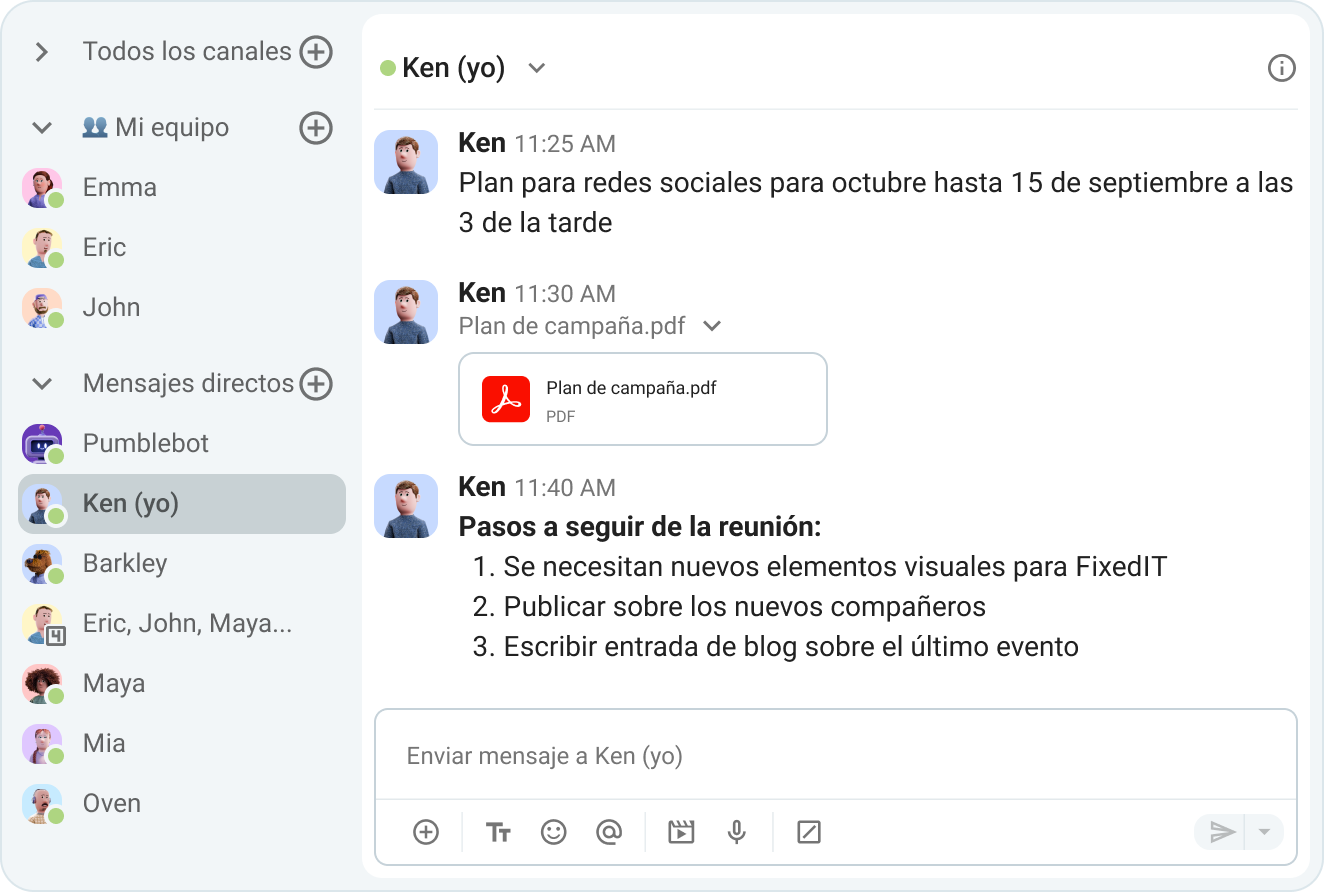Expand the Todos los canales section

tap(42, 51)
